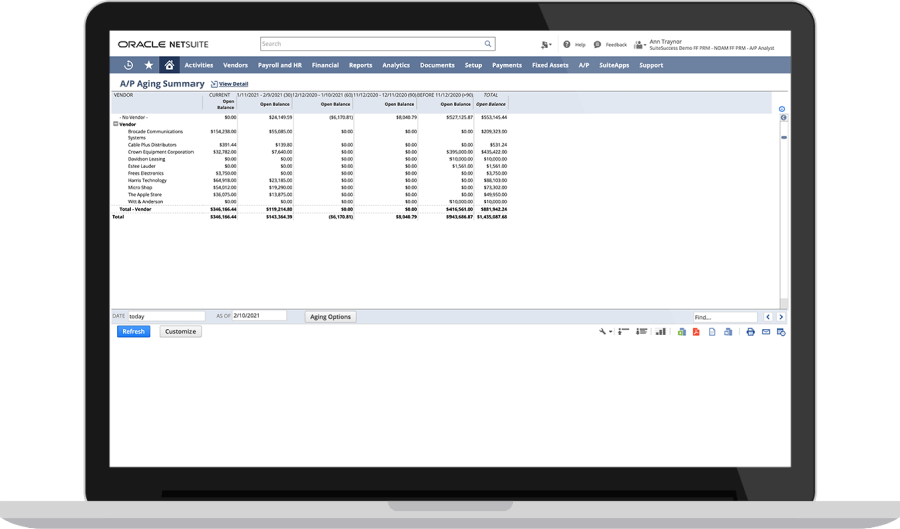Open the recent records clock icon
The width and height of the screenshot is (900, 529).
pos(129,65)
